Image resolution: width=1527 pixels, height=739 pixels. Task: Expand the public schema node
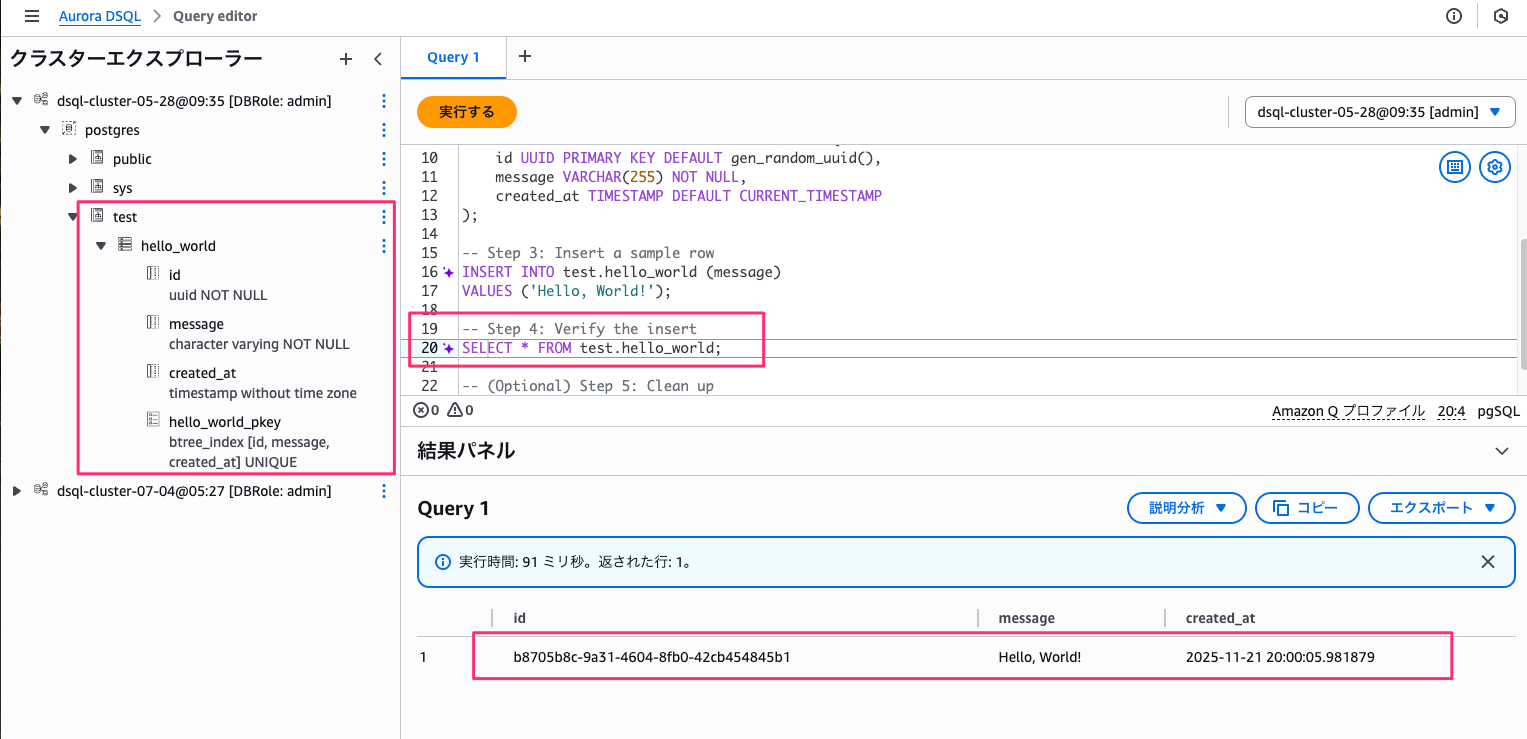(73, 159)
